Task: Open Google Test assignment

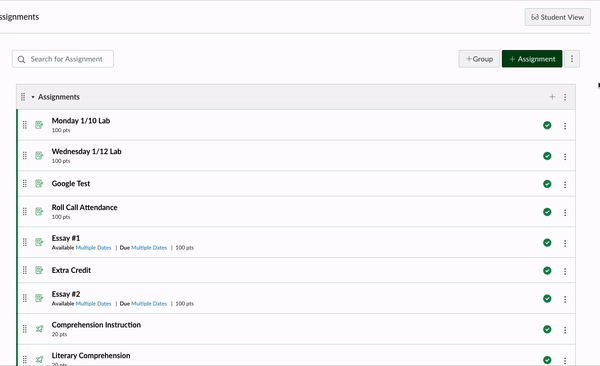Action: click(x=71, y=183)
